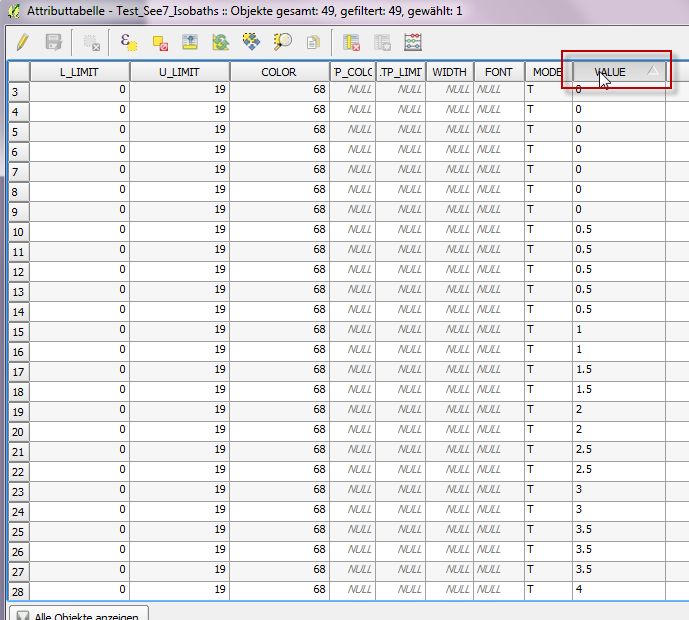The width and height of the screenshot is (689, 620).
Task: Open the field calculator (abacus icon)
Action: [413, 42]
